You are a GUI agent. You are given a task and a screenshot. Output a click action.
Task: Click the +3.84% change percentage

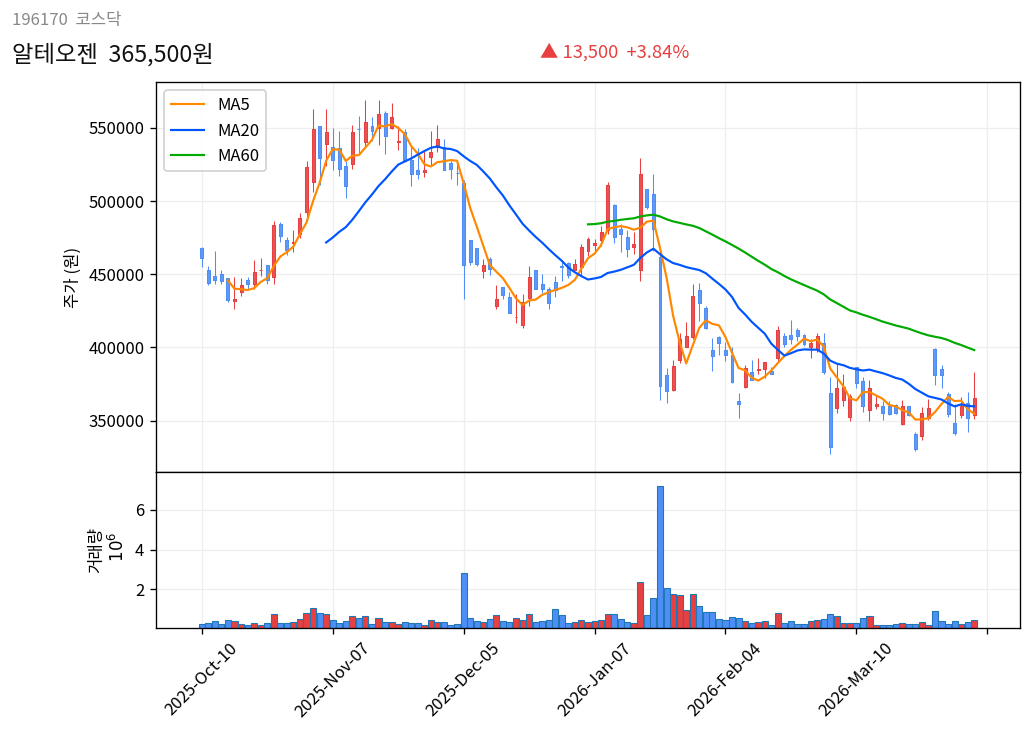(x=657, y=52)
